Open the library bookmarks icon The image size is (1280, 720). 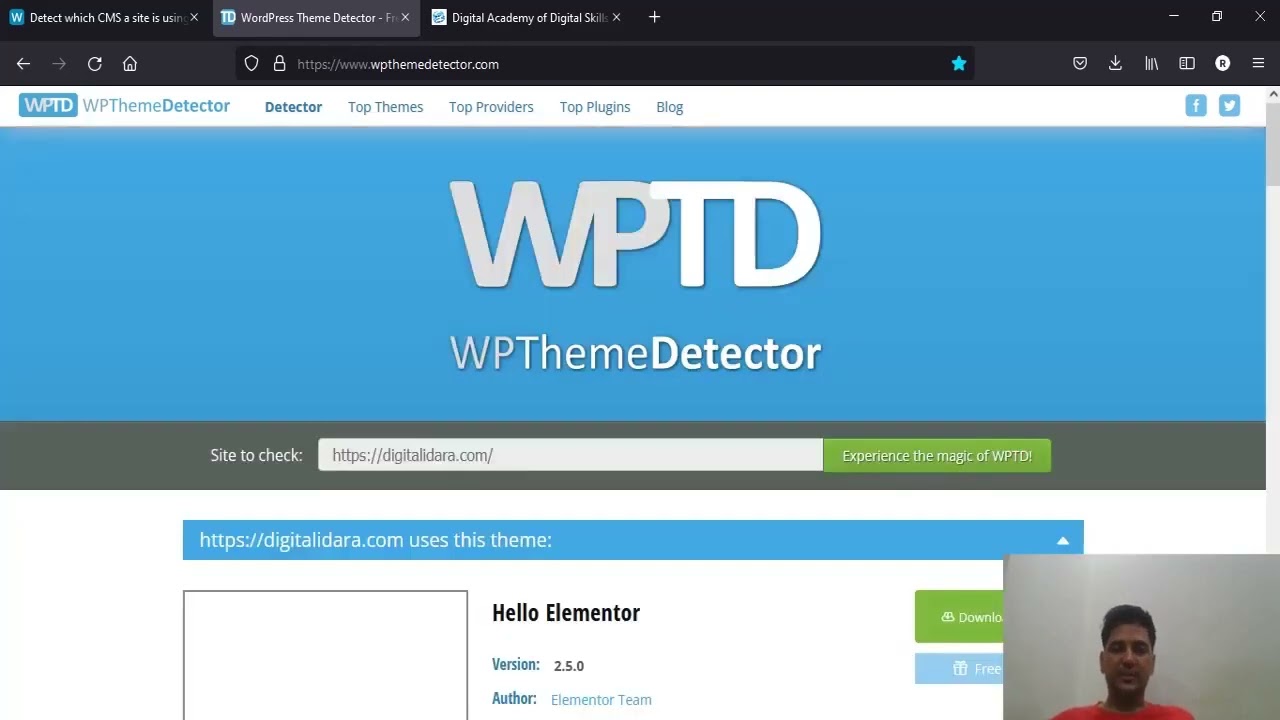click(1151, 64)
